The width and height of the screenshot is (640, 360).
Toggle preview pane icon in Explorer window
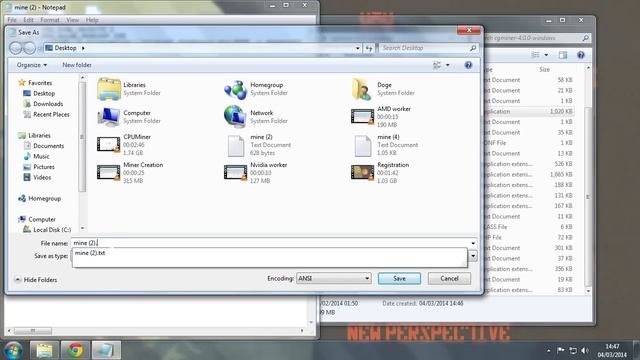tap(563, 55)
